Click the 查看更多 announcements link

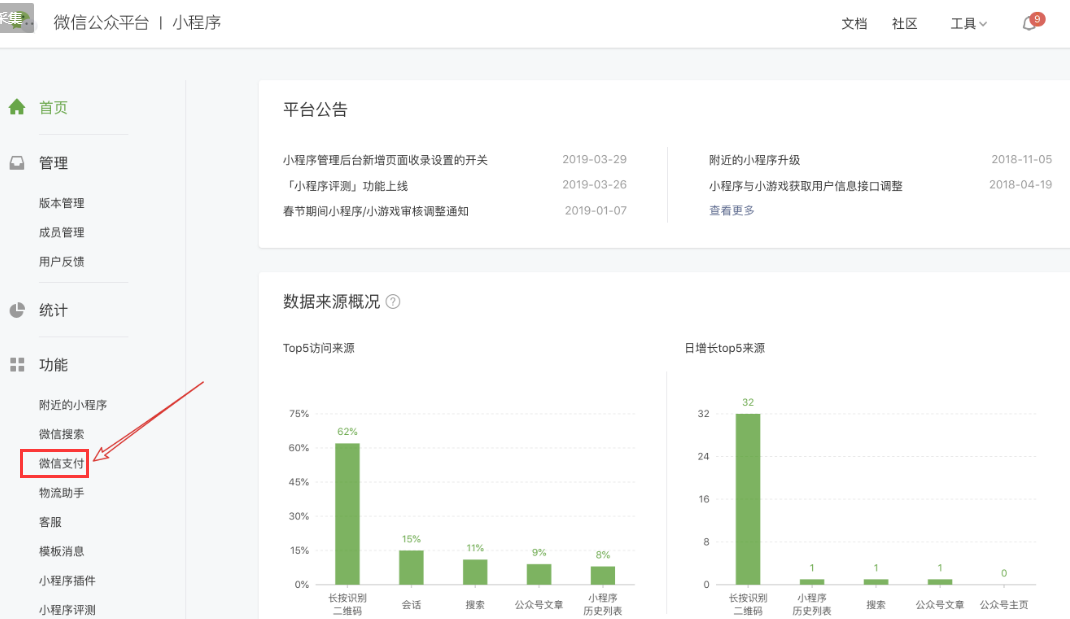tap(732, 211)
